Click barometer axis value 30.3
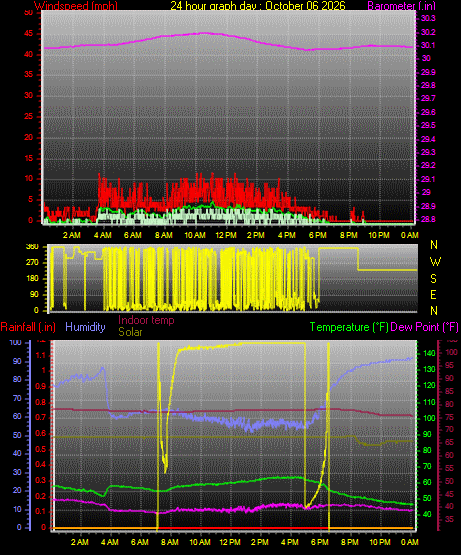 [428, 18]
